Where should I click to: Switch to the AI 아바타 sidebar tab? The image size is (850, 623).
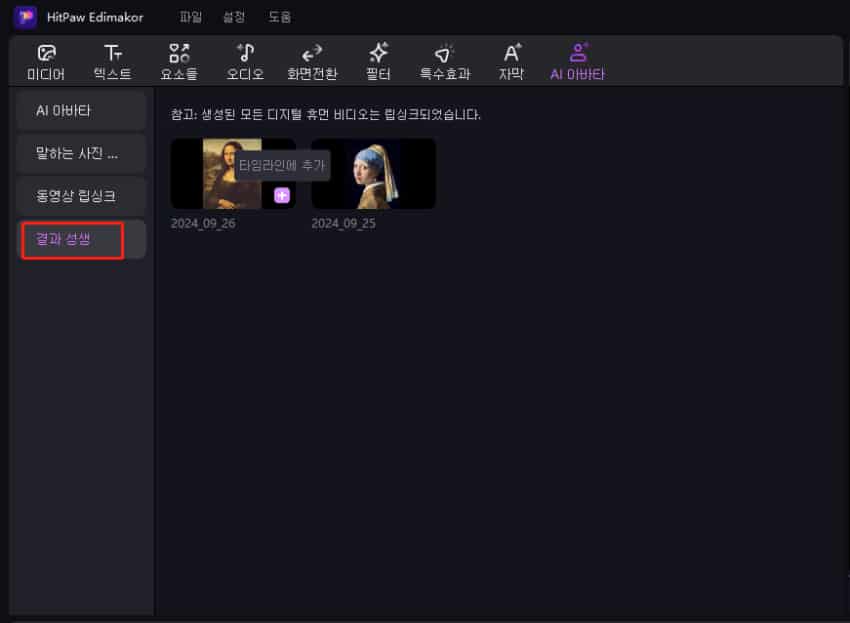point(81,111)
